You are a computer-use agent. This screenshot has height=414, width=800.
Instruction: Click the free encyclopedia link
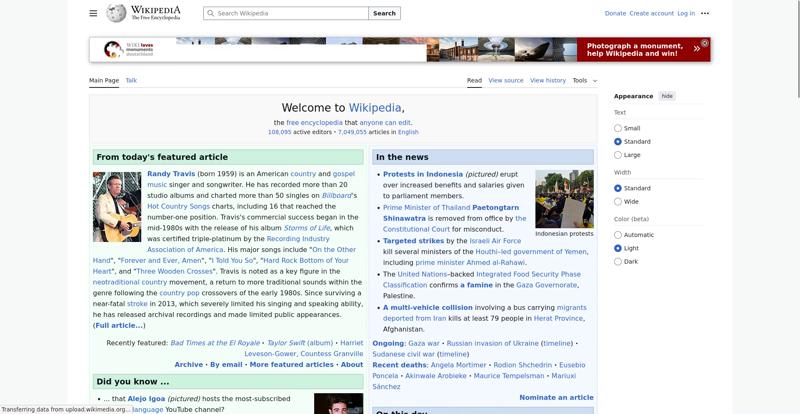pyautogui.click(x=314, y=123)
